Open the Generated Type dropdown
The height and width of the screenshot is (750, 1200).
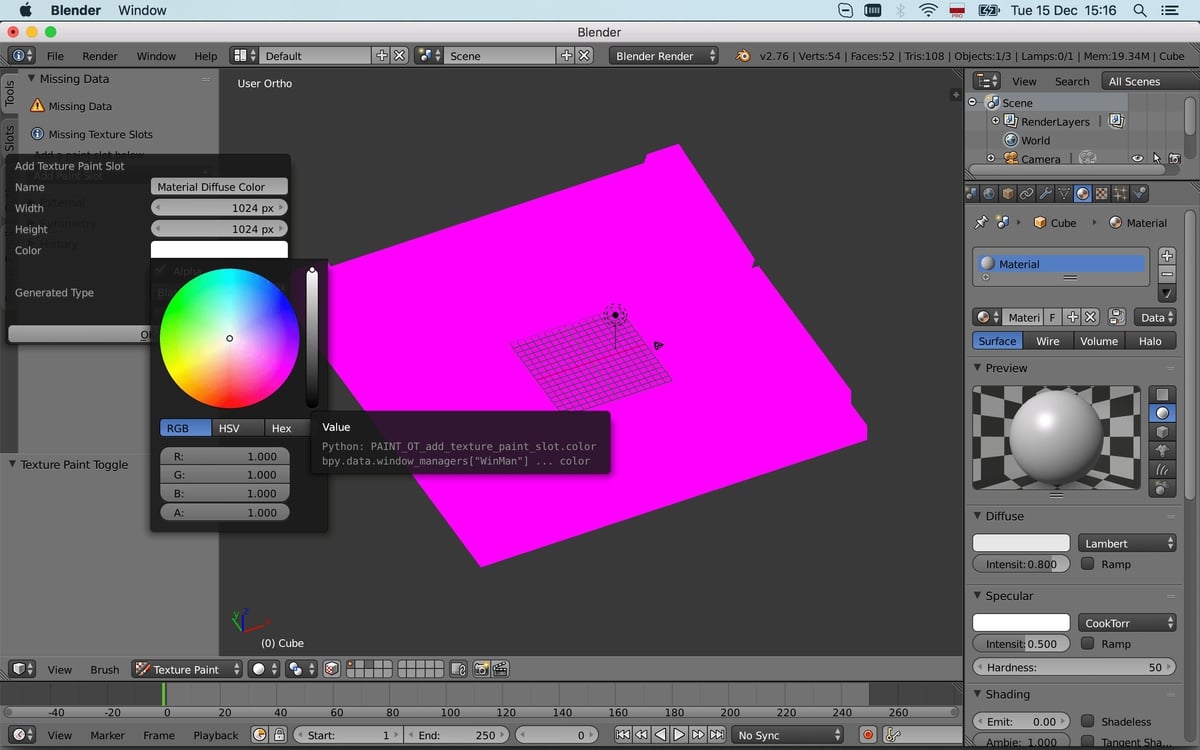click(219, 292)
